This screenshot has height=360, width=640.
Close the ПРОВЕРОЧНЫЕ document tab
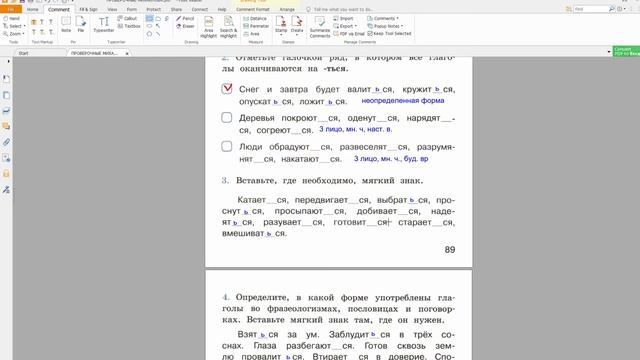[127, 53]
